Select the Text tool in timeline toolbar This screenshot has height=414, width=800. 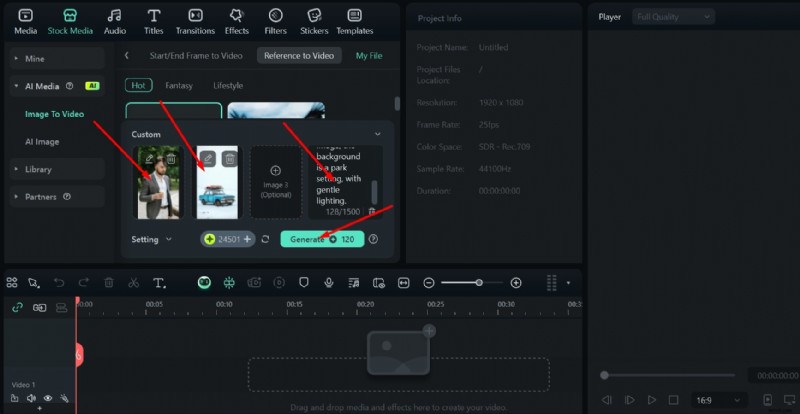[158, 283]
